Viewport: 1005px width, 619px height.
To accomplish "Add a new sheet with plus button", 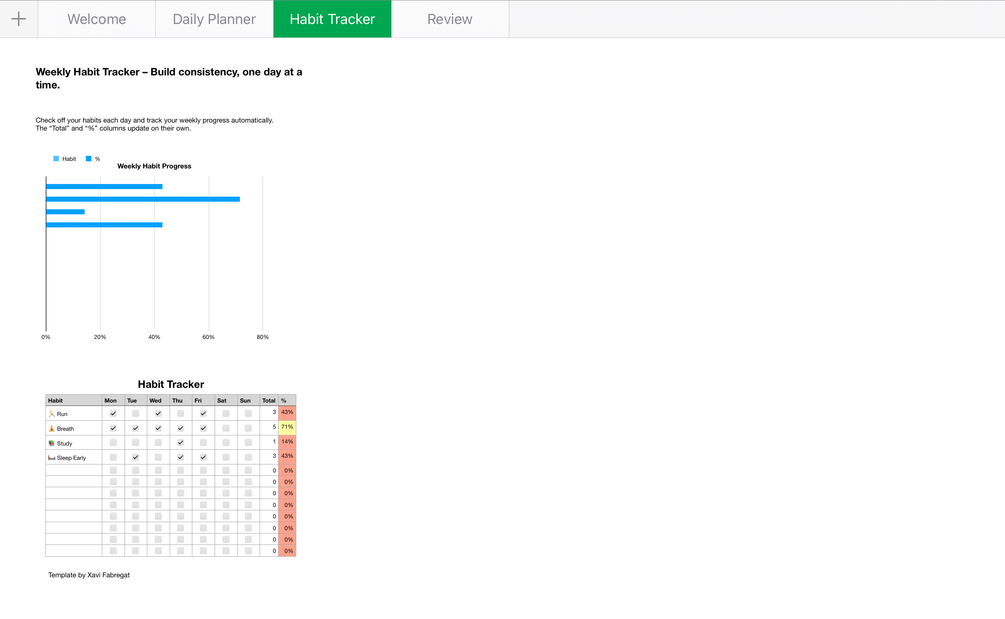I will point(19,19).
